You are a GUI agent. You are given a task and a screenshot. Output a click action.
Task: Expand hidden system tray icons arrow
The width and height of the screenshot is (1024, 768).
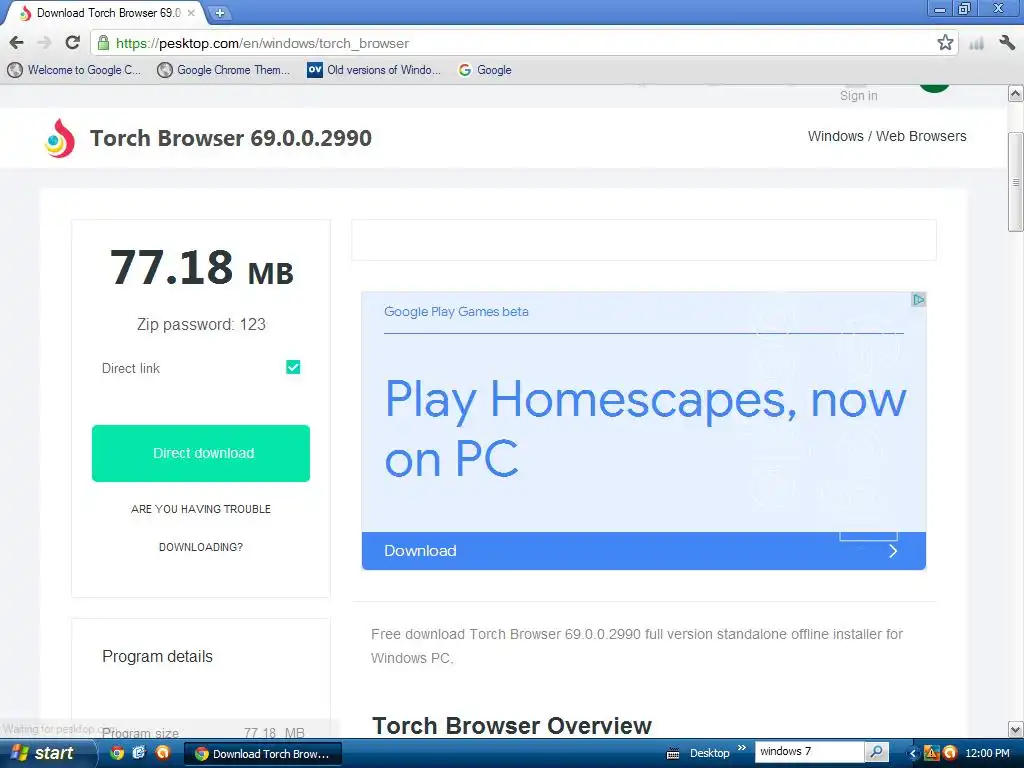click(912, 754)
